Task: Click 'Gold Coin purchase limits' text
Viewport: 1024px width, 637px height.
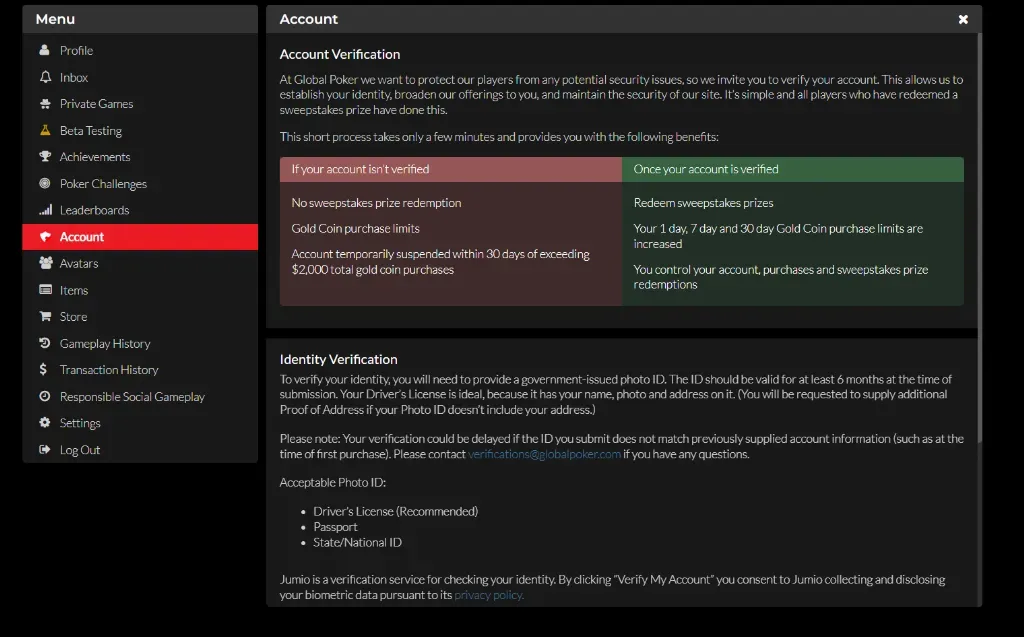Action: click(355, 228)
